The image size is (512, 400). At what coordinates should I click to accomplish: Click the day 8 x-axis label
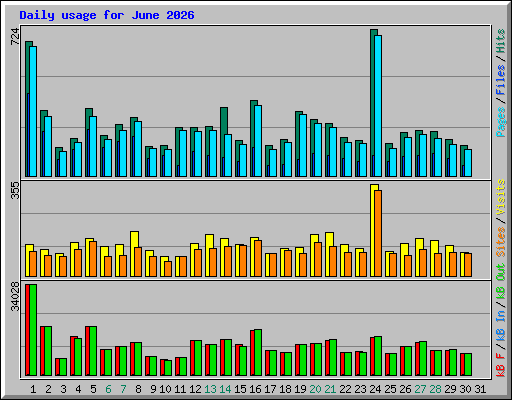(138, 389)
